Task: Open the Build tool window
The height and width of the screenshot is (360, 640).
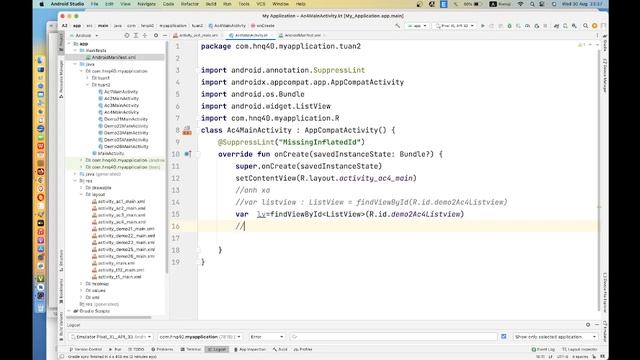Action: point(280,349)
